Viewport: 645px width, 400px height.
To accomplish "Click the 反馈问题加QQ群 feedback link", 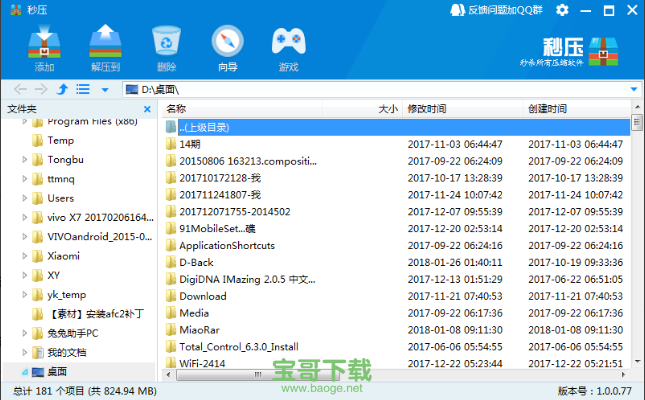I will tap(497, 10).
